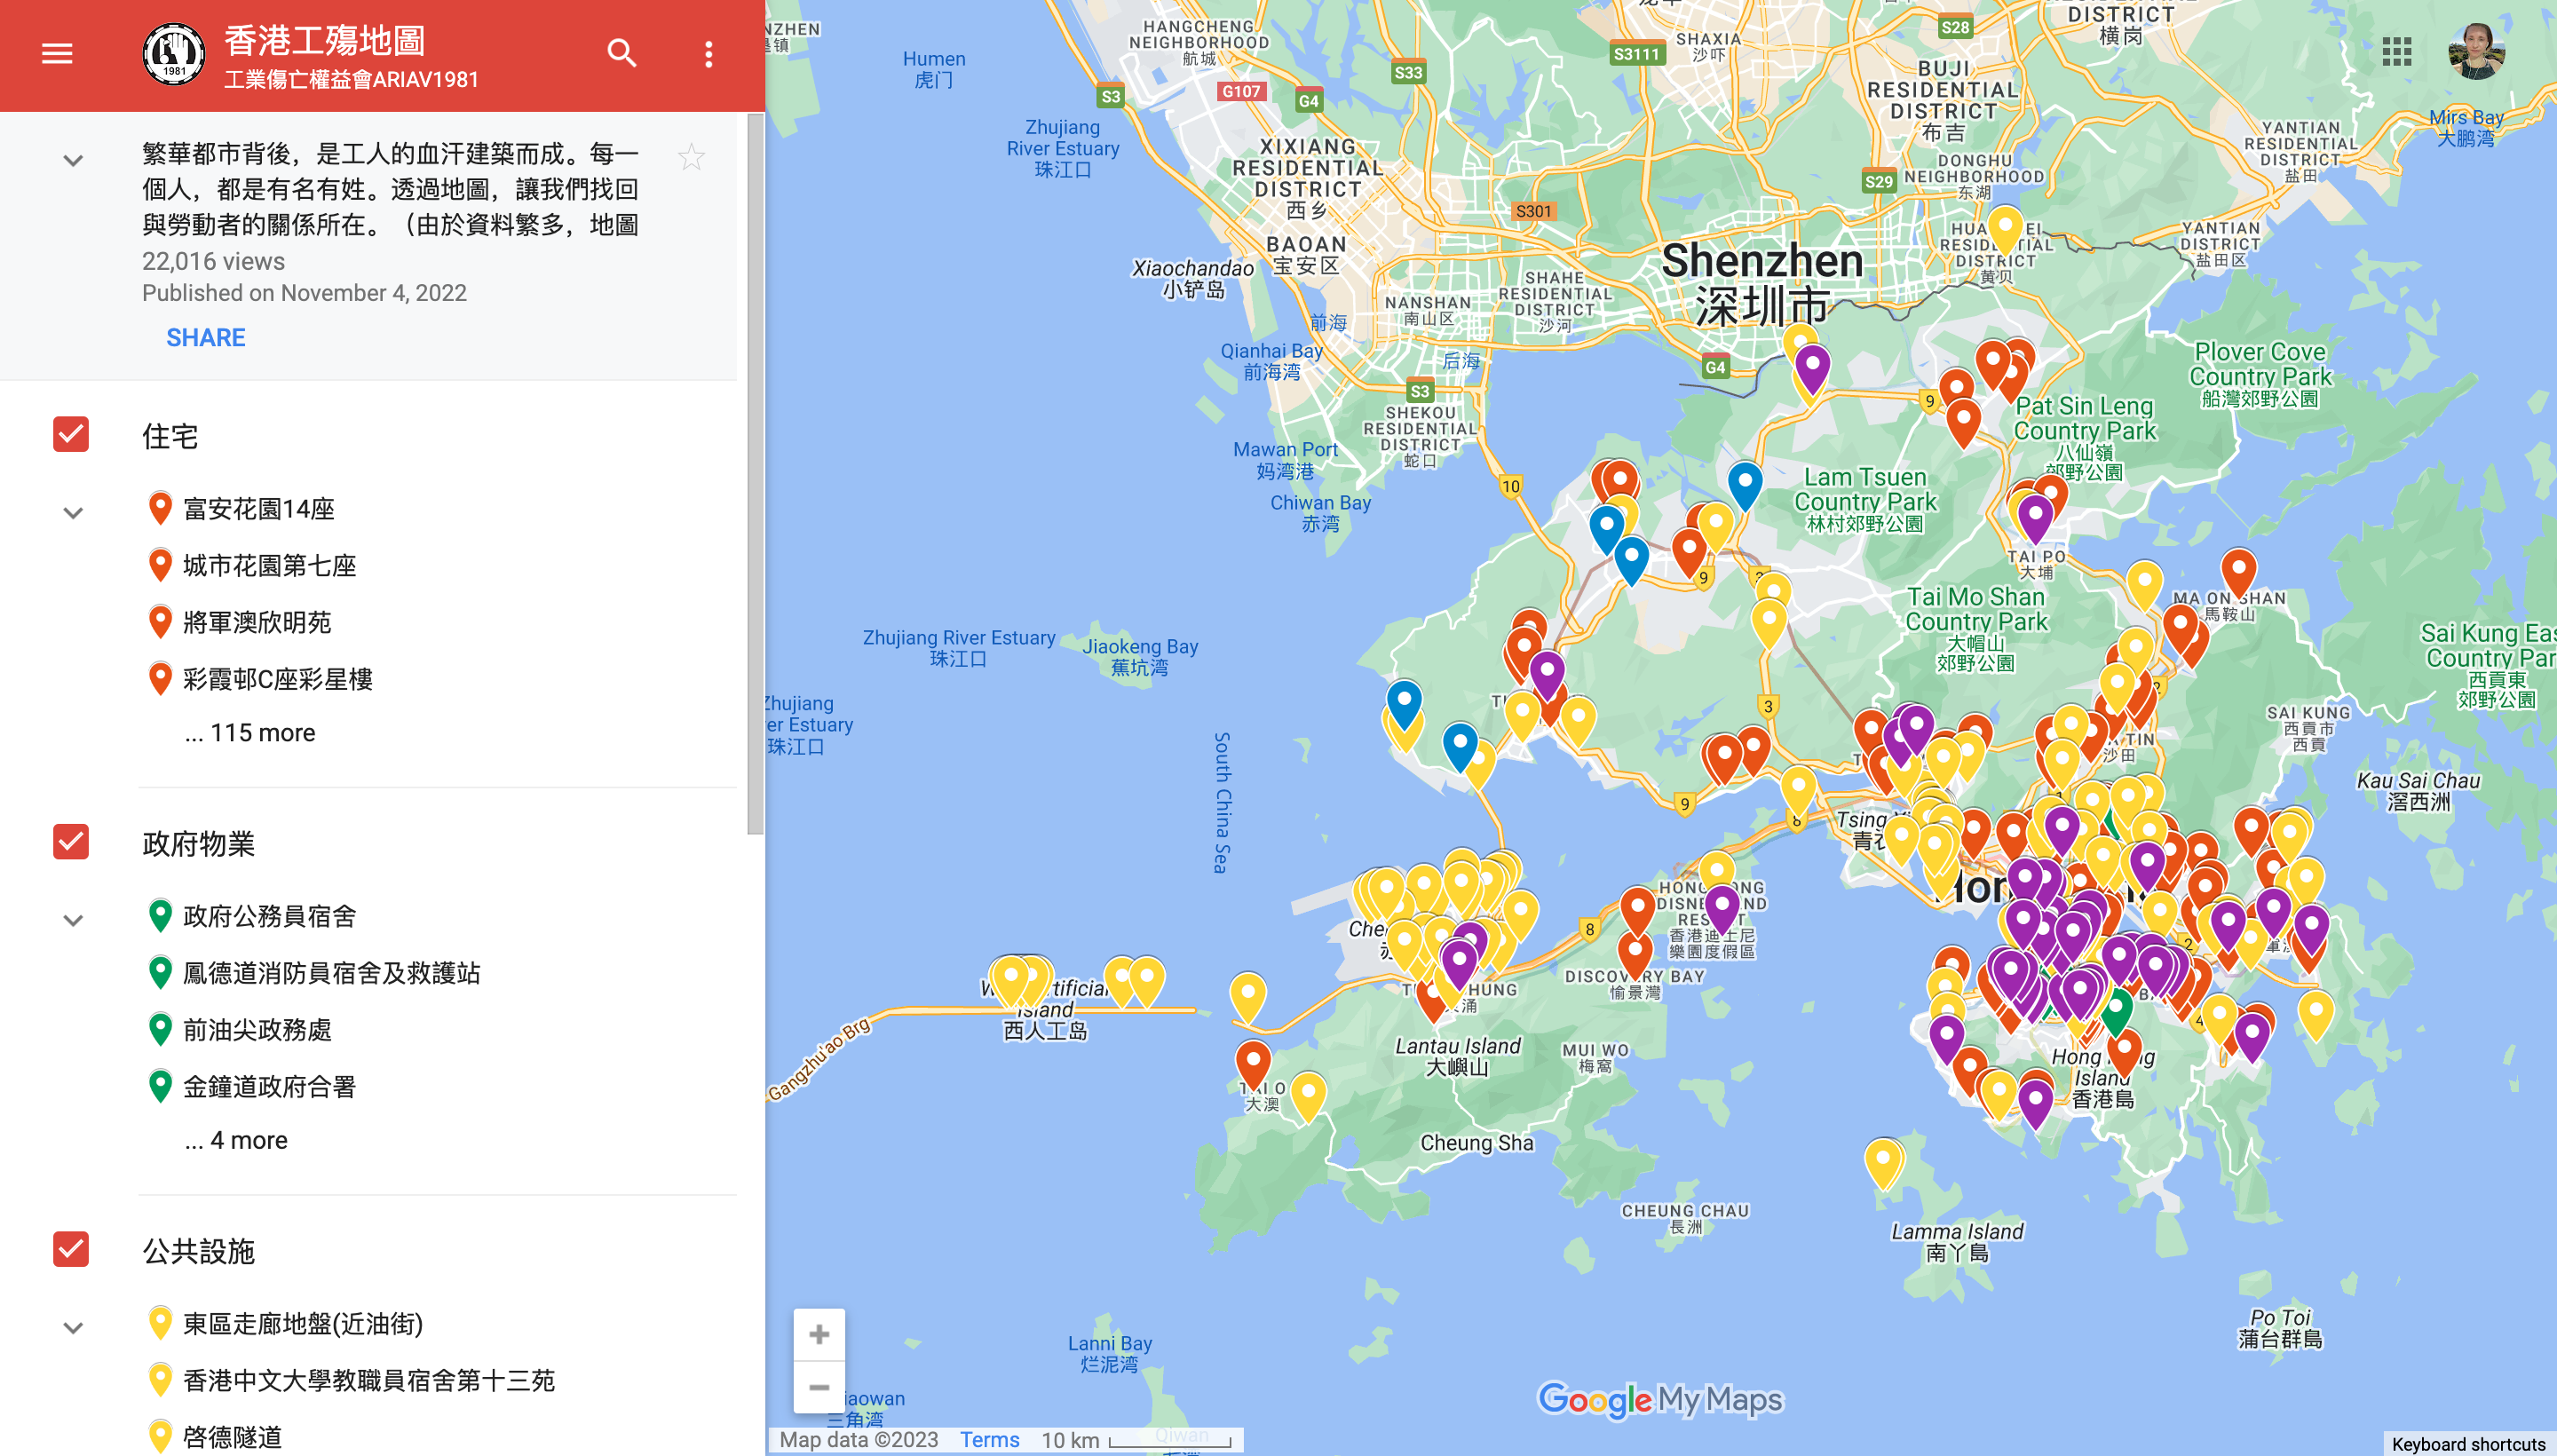Open list item 城市花園第七座
The height and width of the screenshot is (1456, 2557).
click(x=270, y=566)
